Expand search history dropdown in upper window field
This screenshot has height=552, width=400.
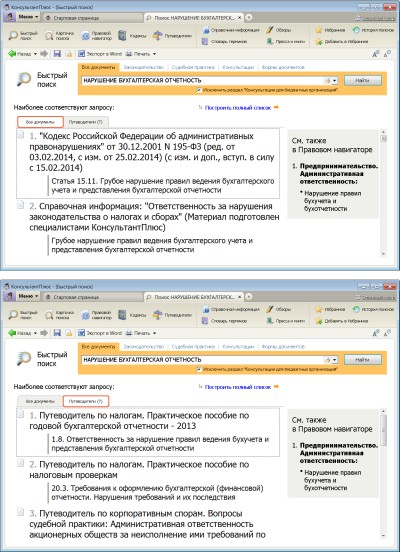pyautogui.click(x=334, y=81)
